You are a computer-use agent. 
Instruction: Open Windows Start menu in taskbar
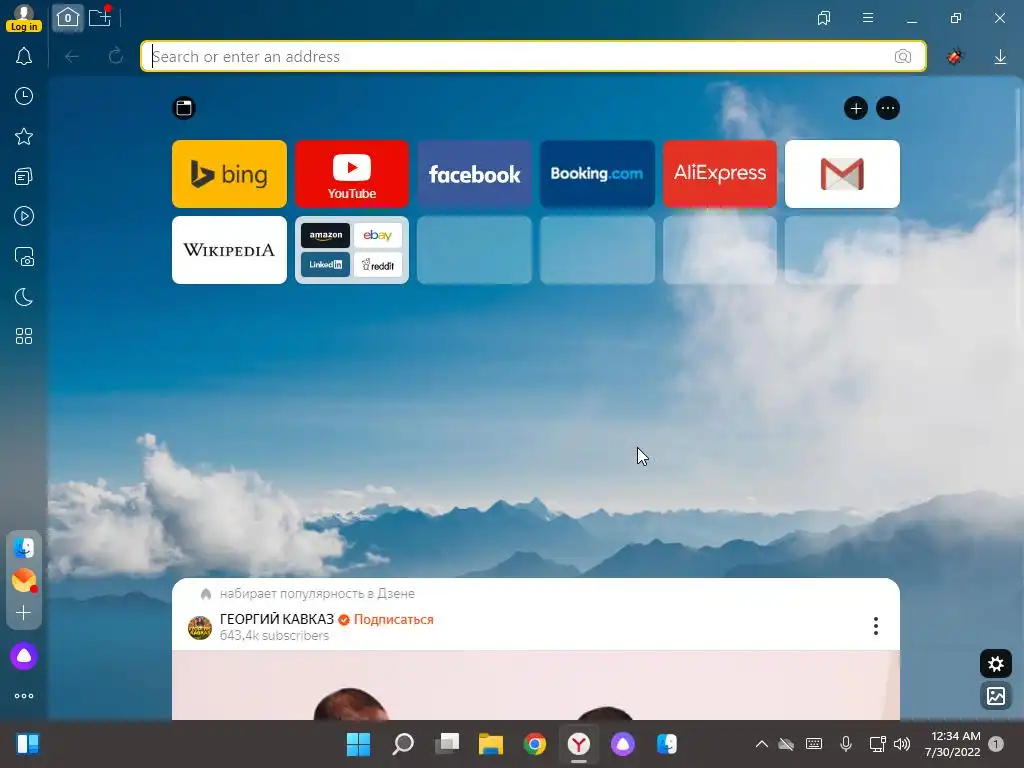click(x=358, y=744)
